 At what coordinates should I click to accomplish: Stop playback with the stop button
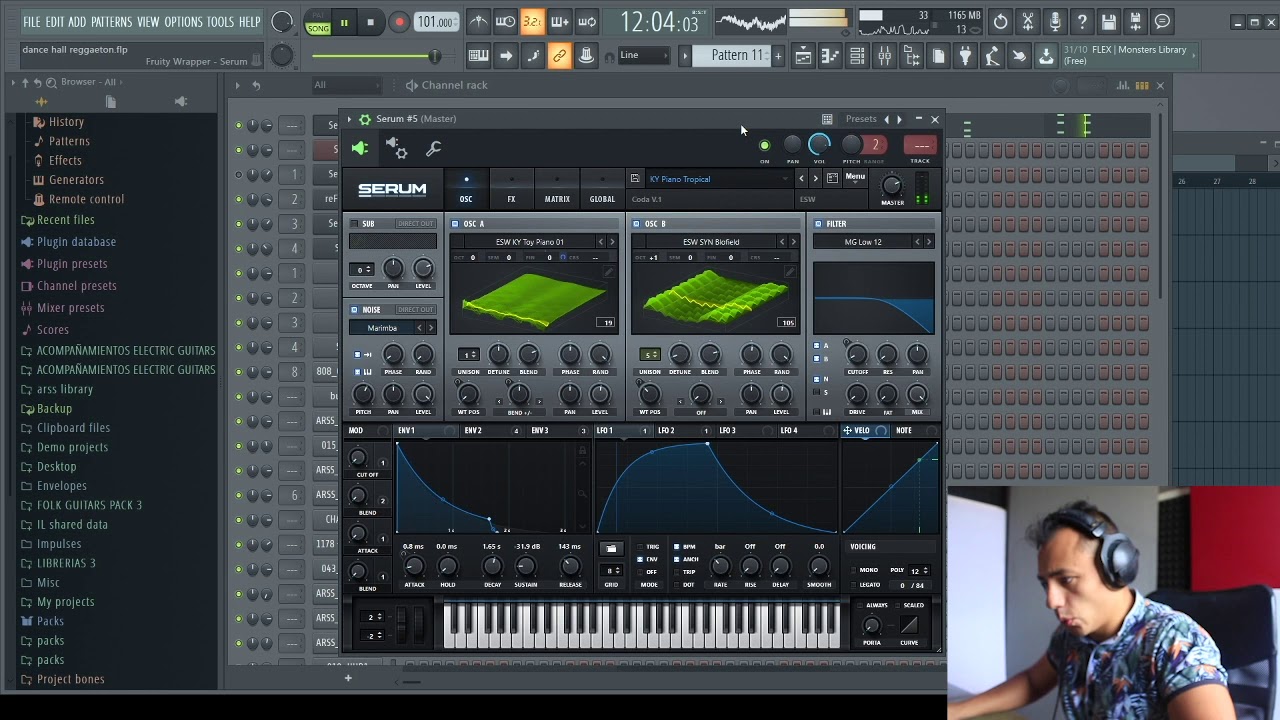[370, 22]
